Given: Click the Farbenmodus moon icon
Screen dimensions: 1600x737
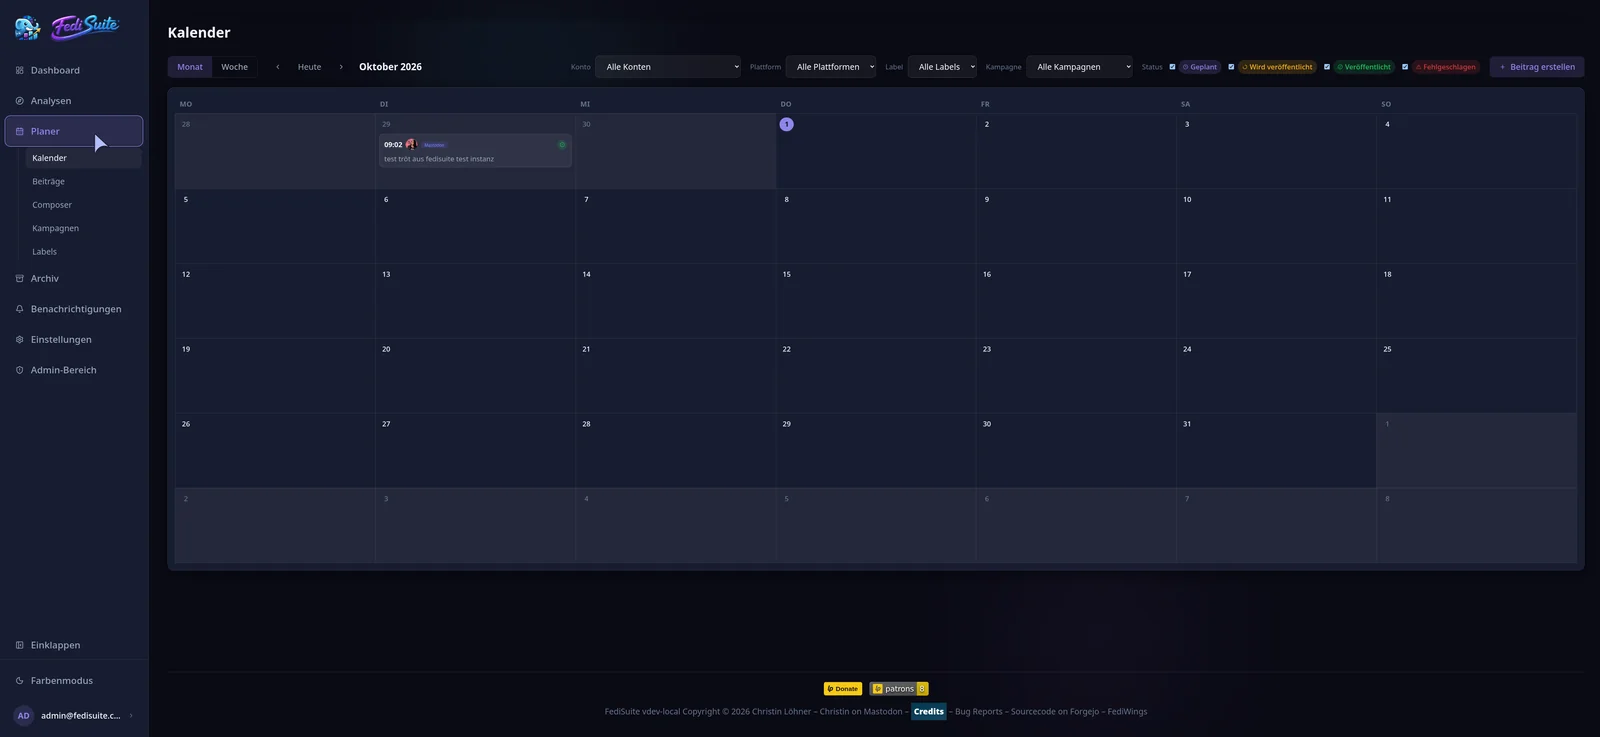Looking at the screenshot, I should [19, 681].
